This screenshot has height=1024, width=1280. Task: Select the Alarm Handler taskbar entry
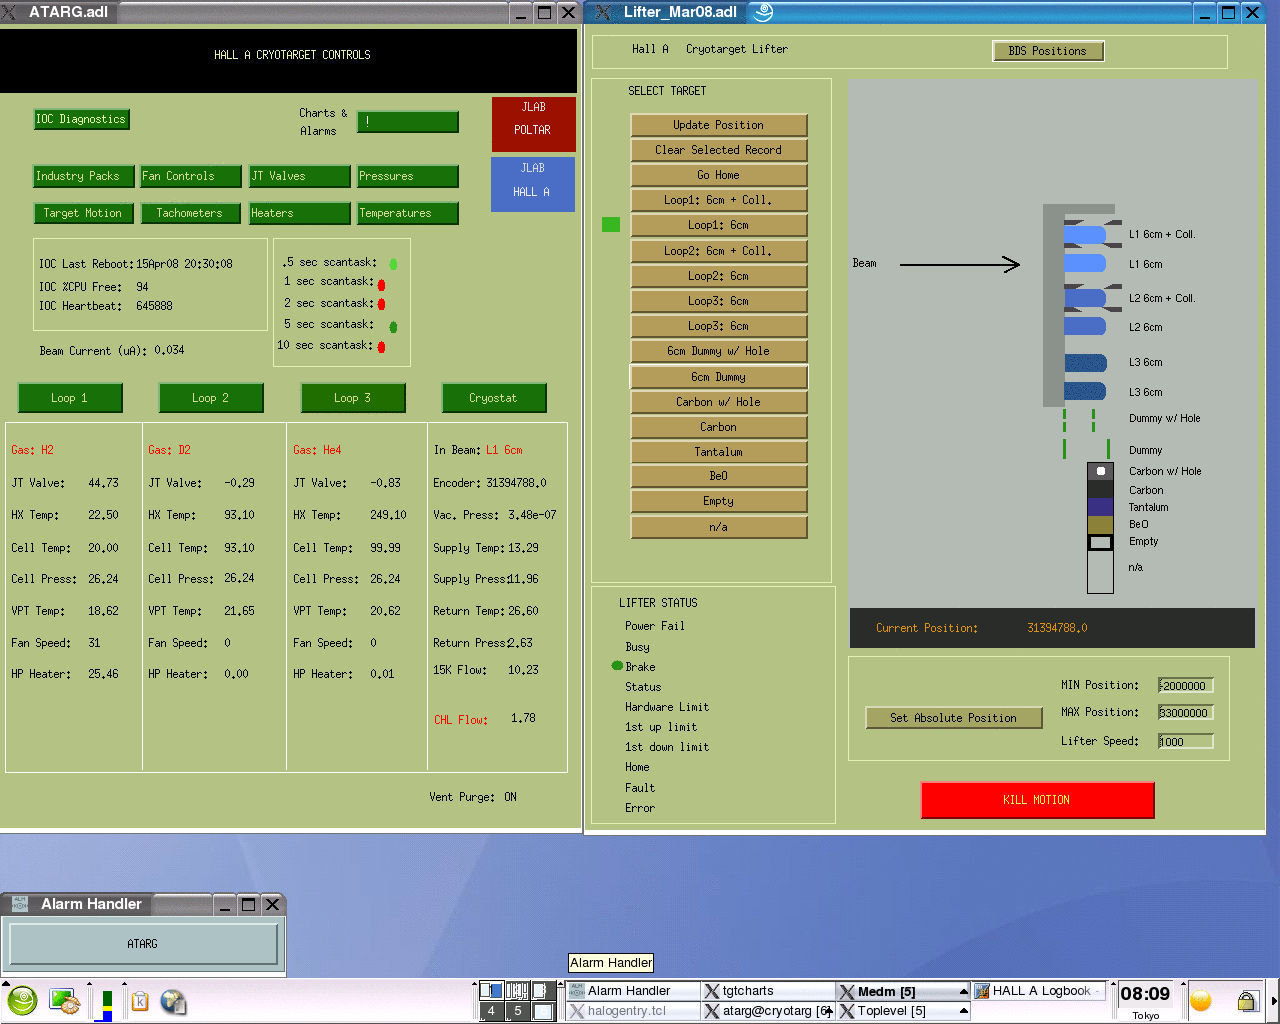[632, 991]
